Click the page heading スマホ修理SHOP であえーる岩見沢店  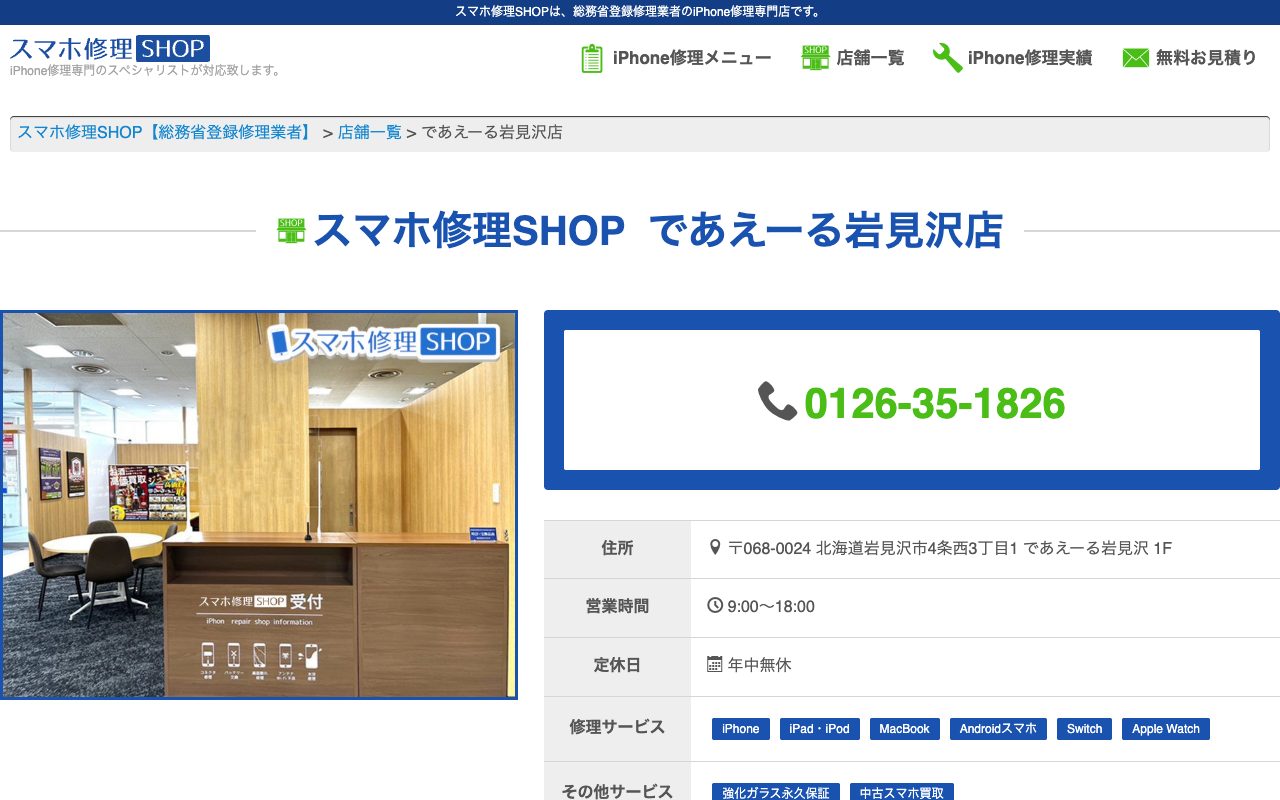click(658, 231)
